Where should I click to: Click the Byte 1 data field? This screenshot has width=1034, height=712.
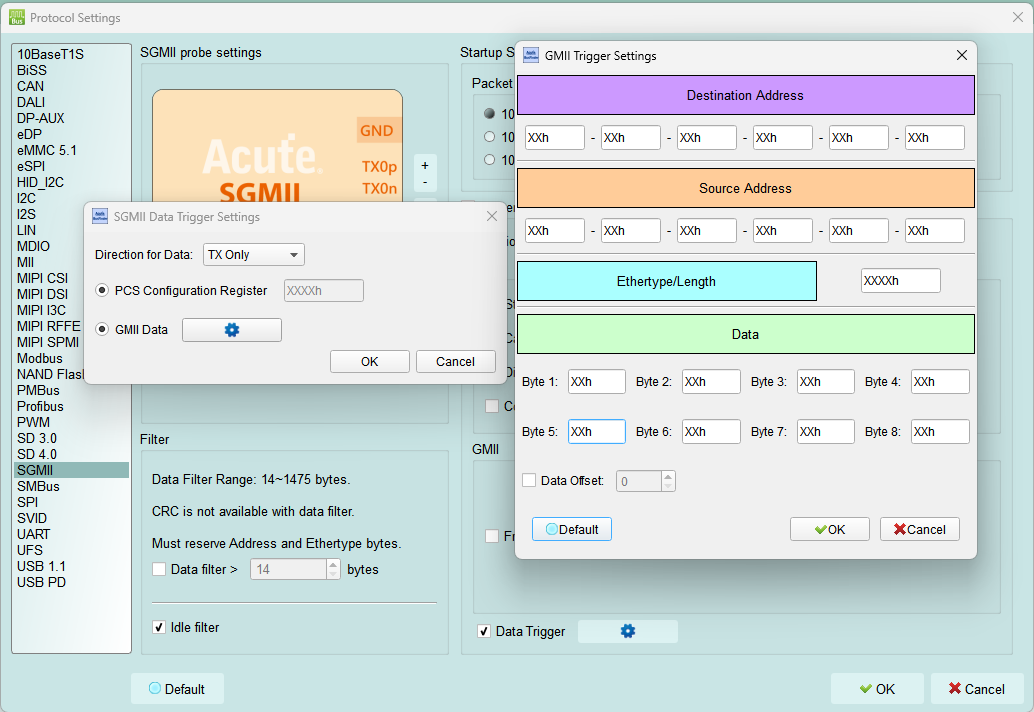point(597,382)
